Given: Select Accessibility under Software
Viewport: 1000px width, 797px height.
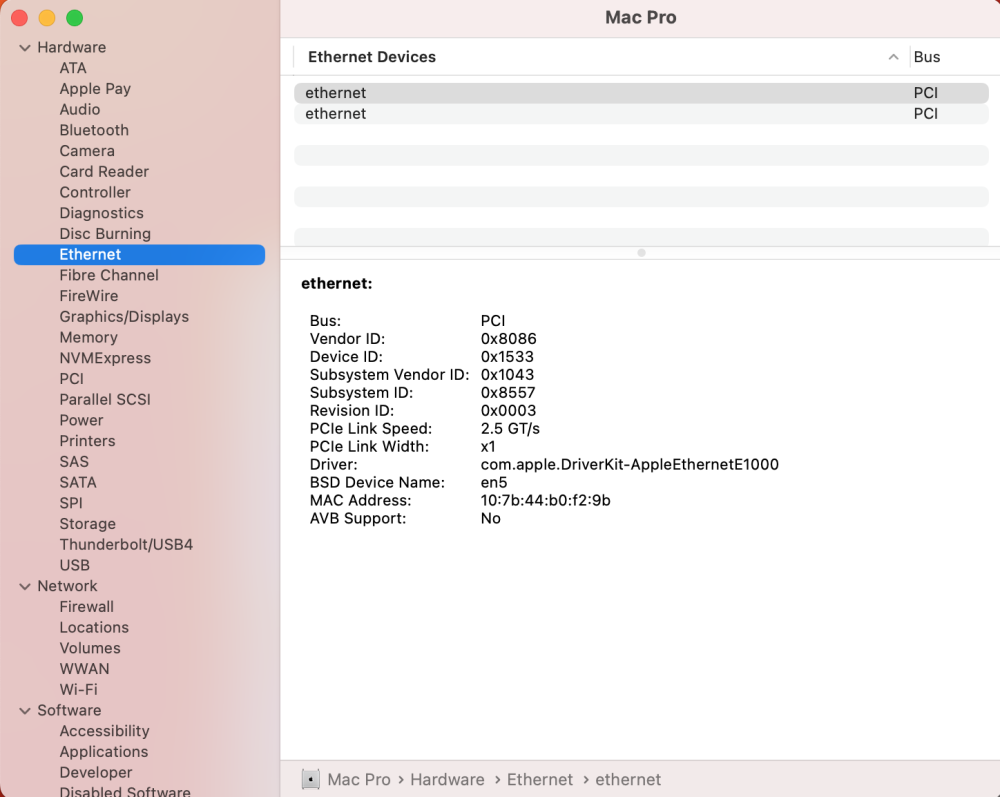Looking at the screenshot, I should pyautogui.click(x=105, y=731).
